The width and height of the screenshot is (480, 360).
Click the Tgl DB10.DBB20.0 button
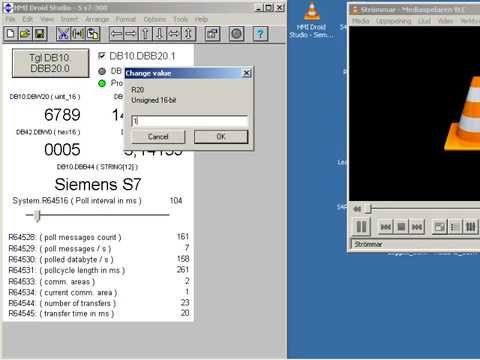(51, 63)
